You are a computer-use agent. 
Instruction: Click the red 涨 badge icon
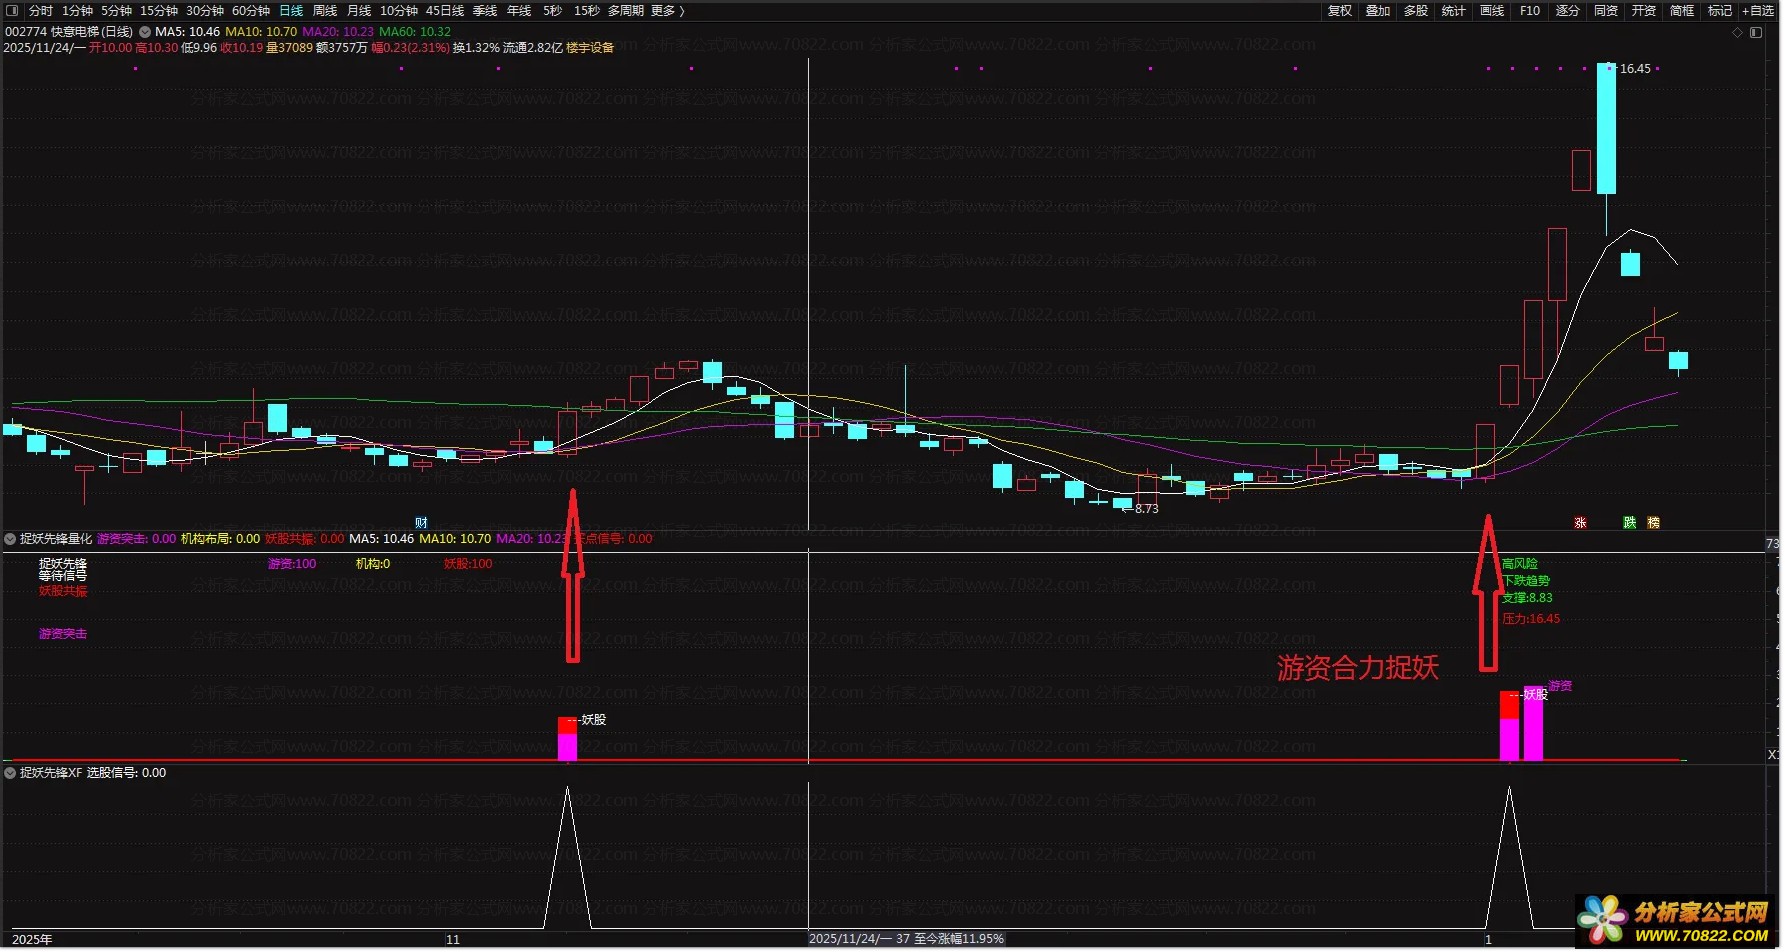click(x=1580, y=523)
